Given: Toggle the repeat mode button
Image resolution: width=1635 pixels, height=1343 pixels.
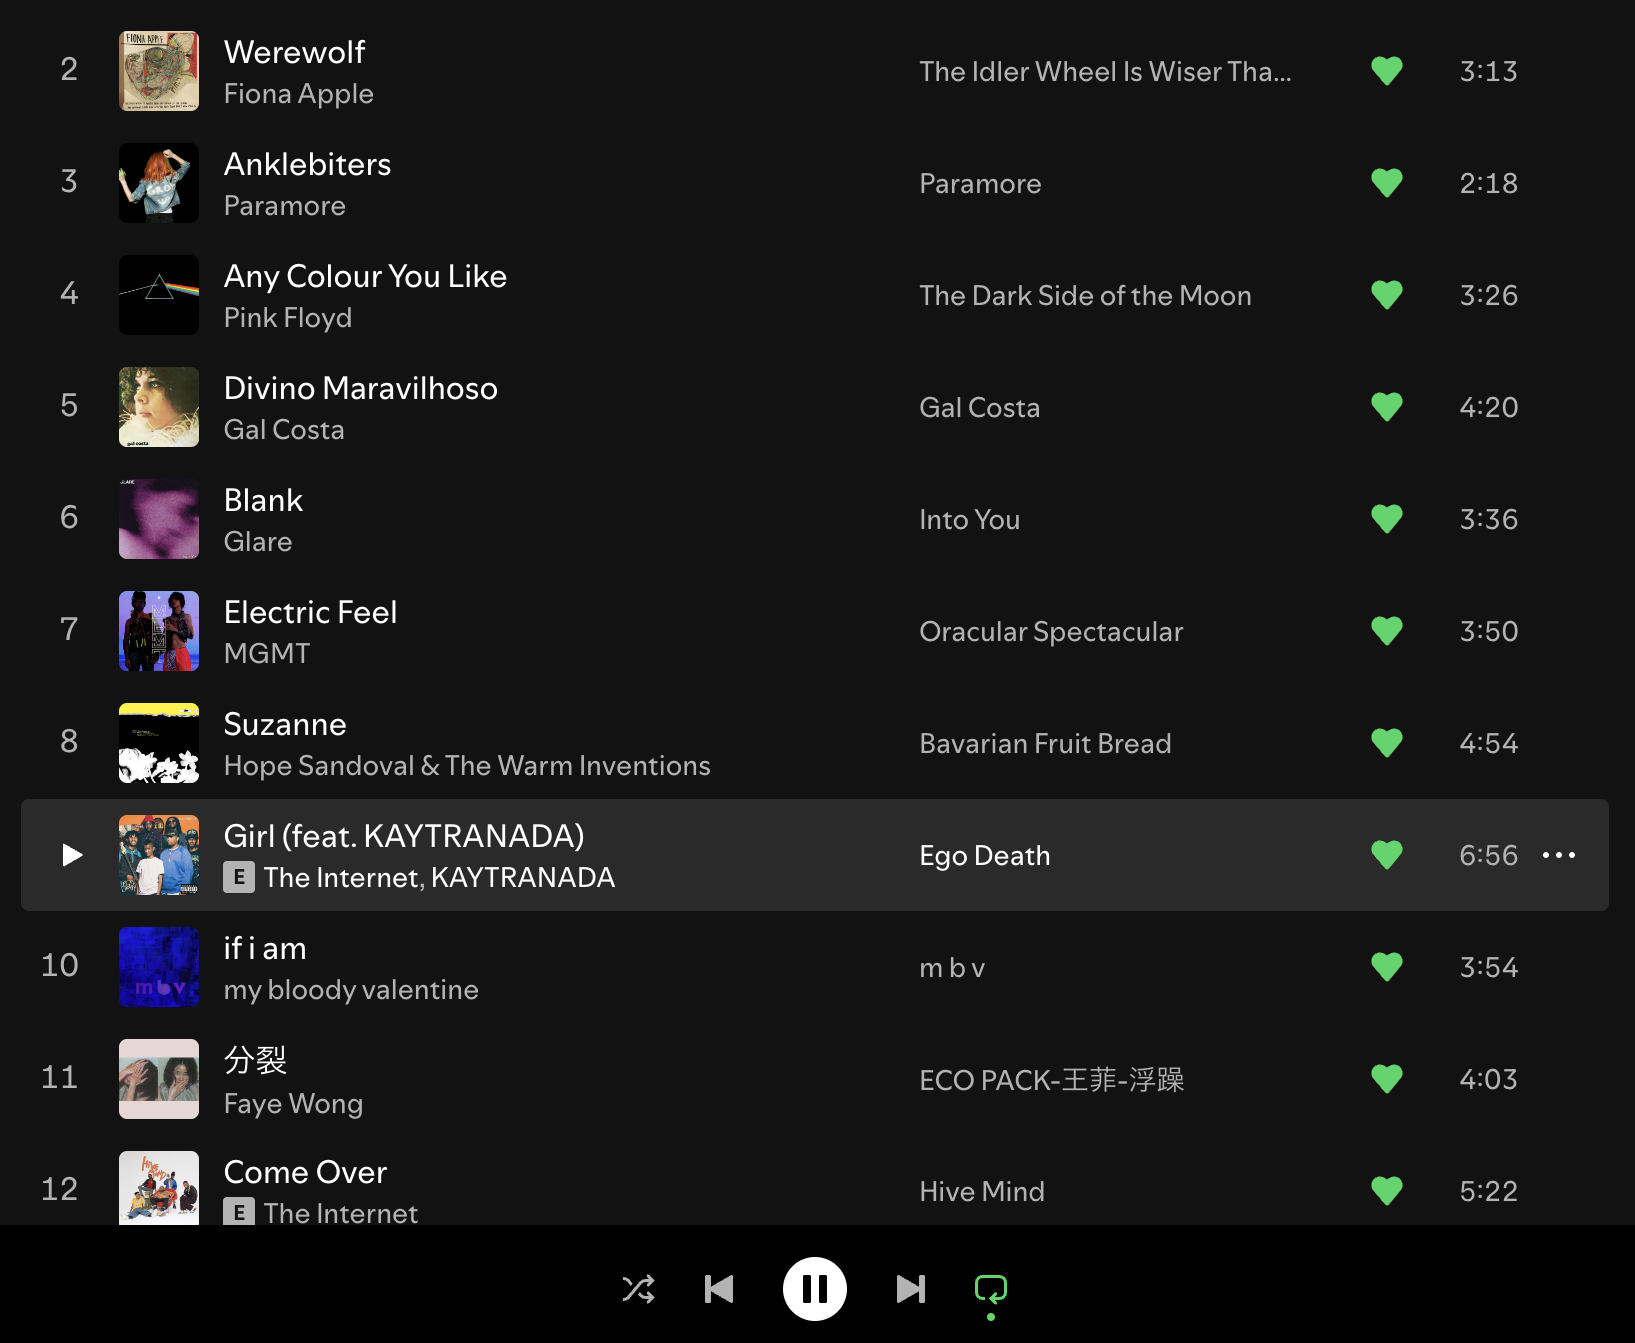Looking at the screenshot, I should coord(991,1289).
